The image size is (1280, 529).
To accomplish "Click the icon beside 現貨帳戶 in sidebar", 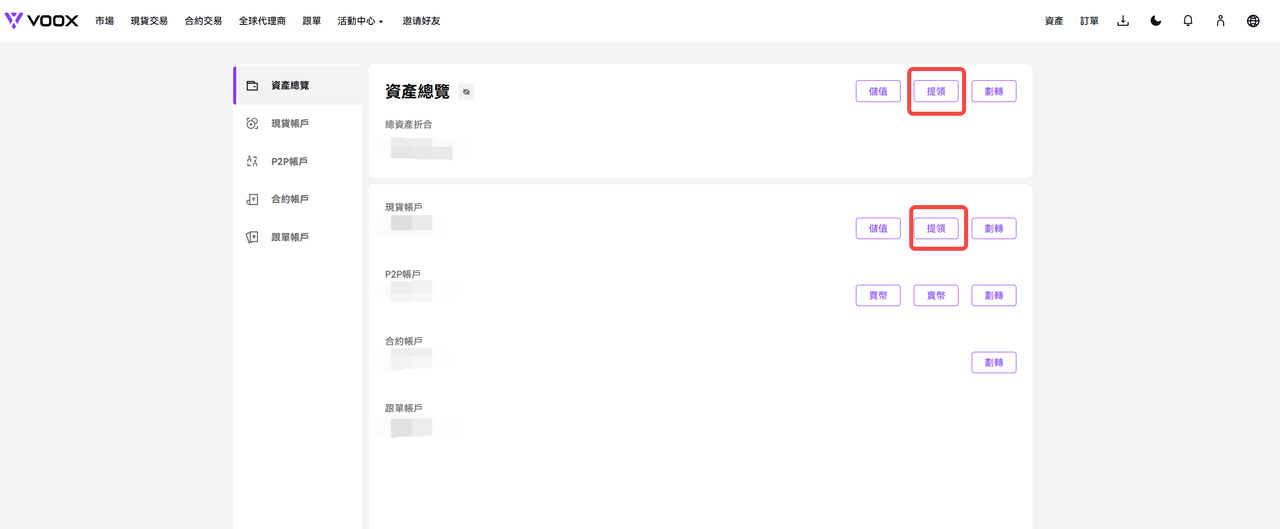I will pos(252,123).
